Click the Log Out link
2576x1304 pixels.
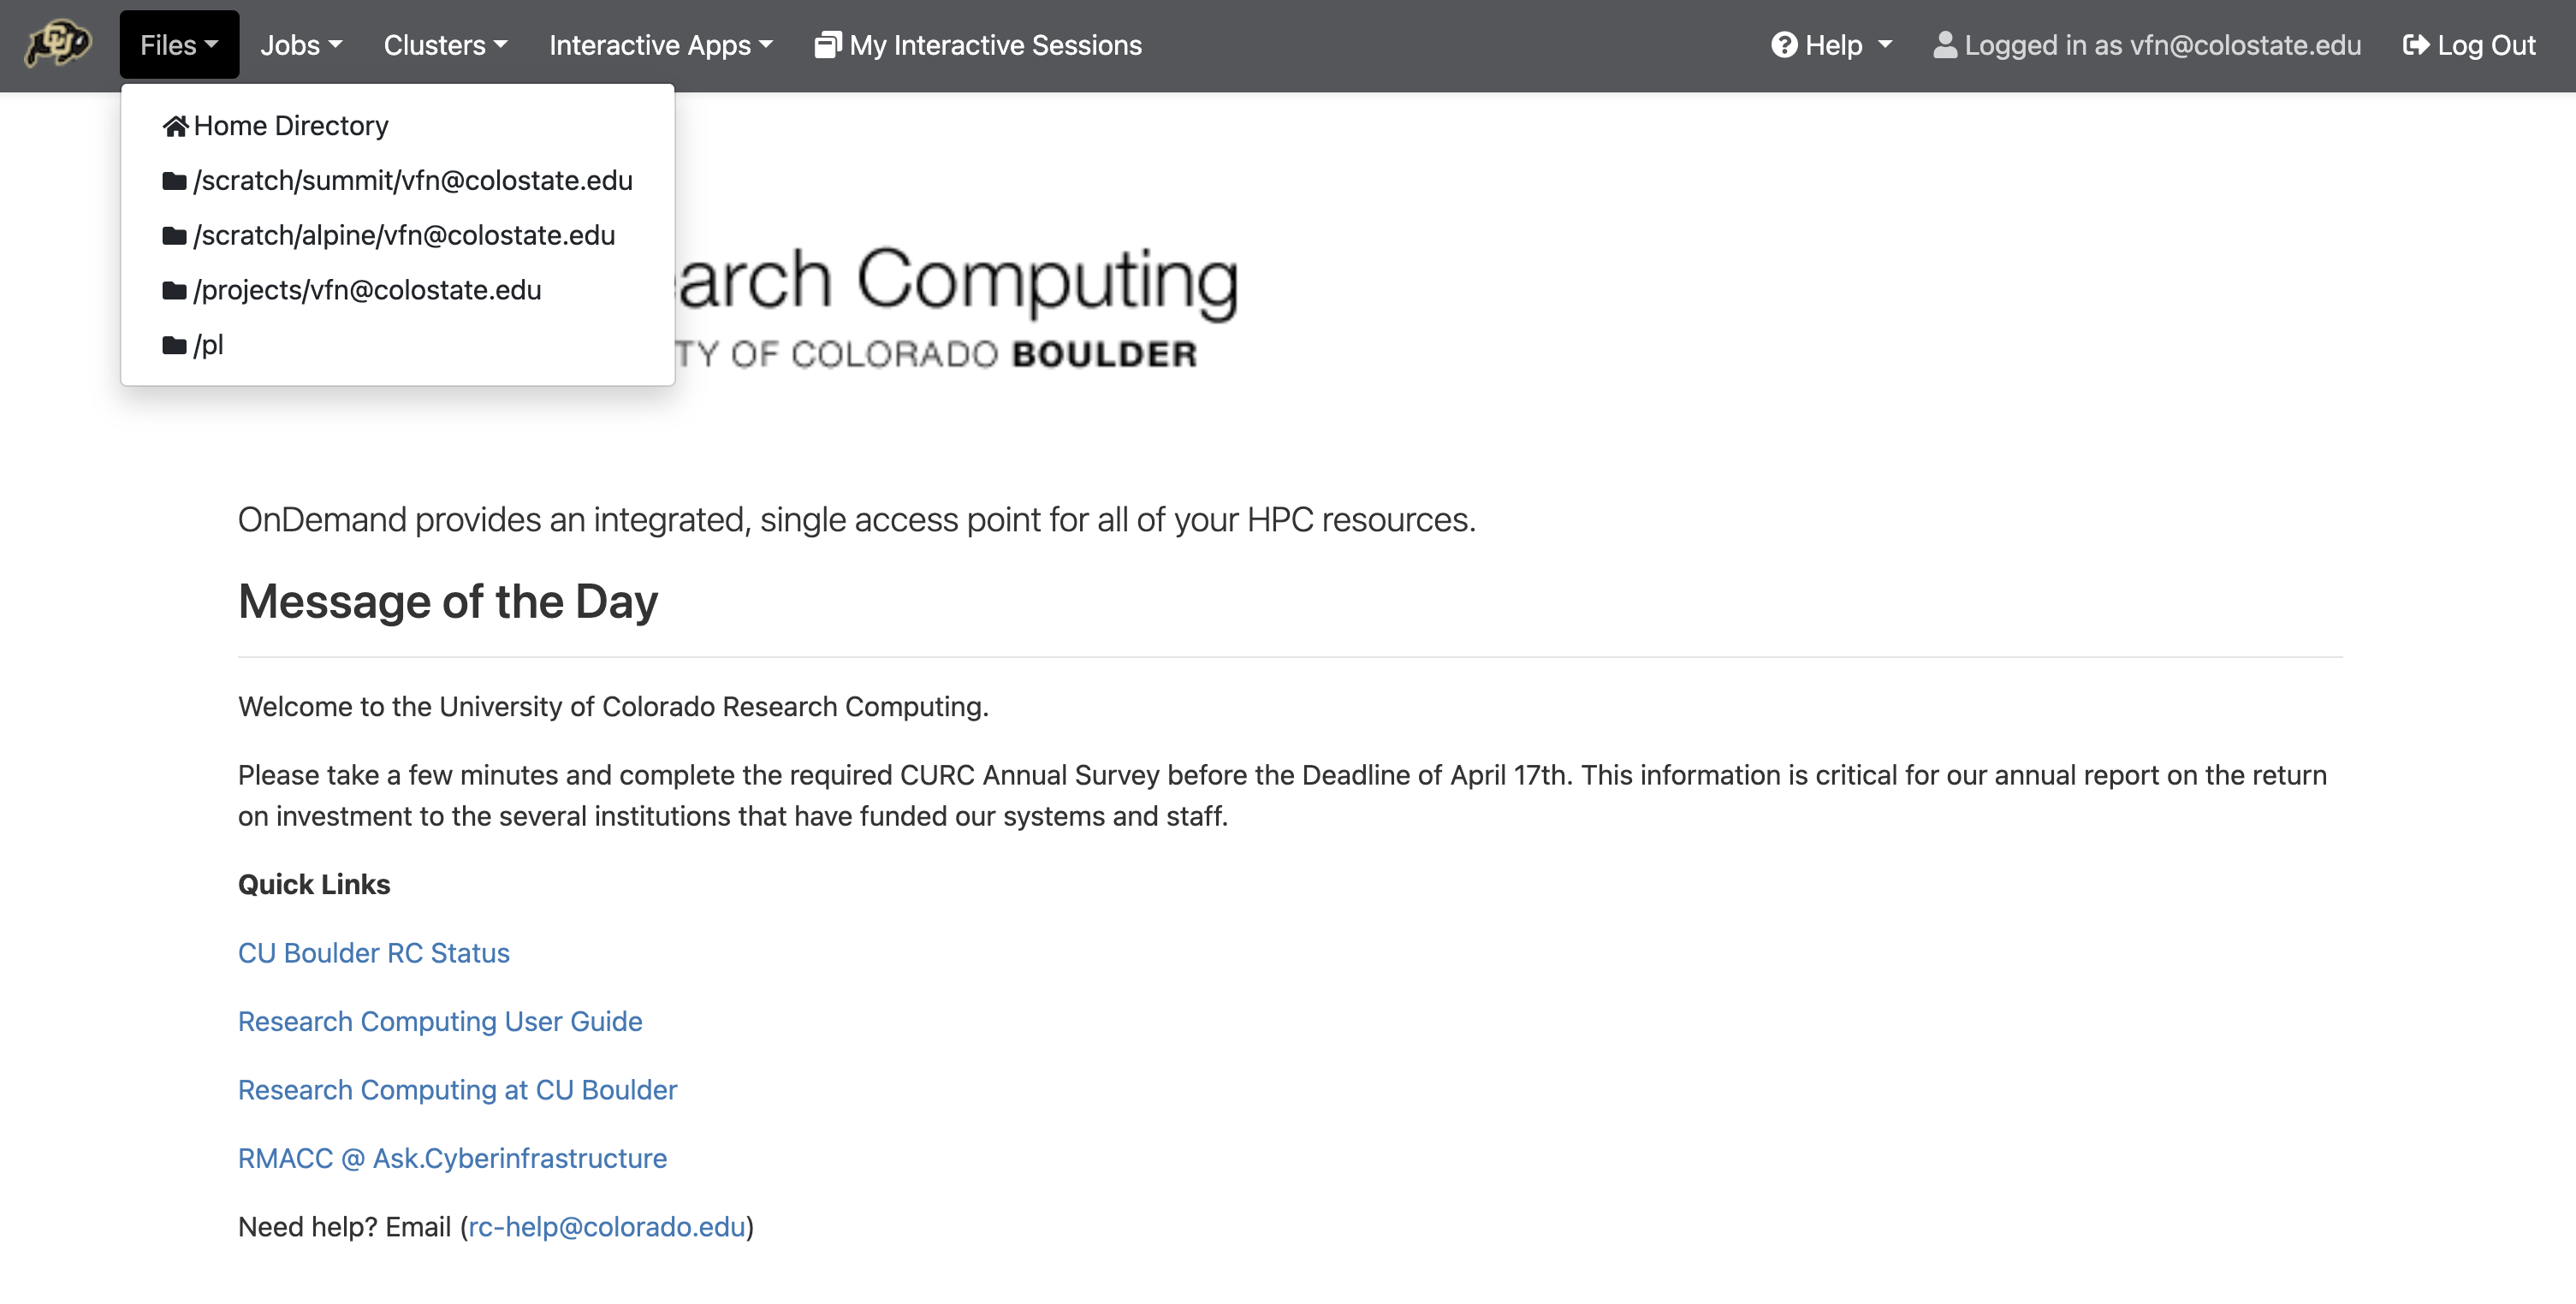(x=2469, y=45)
